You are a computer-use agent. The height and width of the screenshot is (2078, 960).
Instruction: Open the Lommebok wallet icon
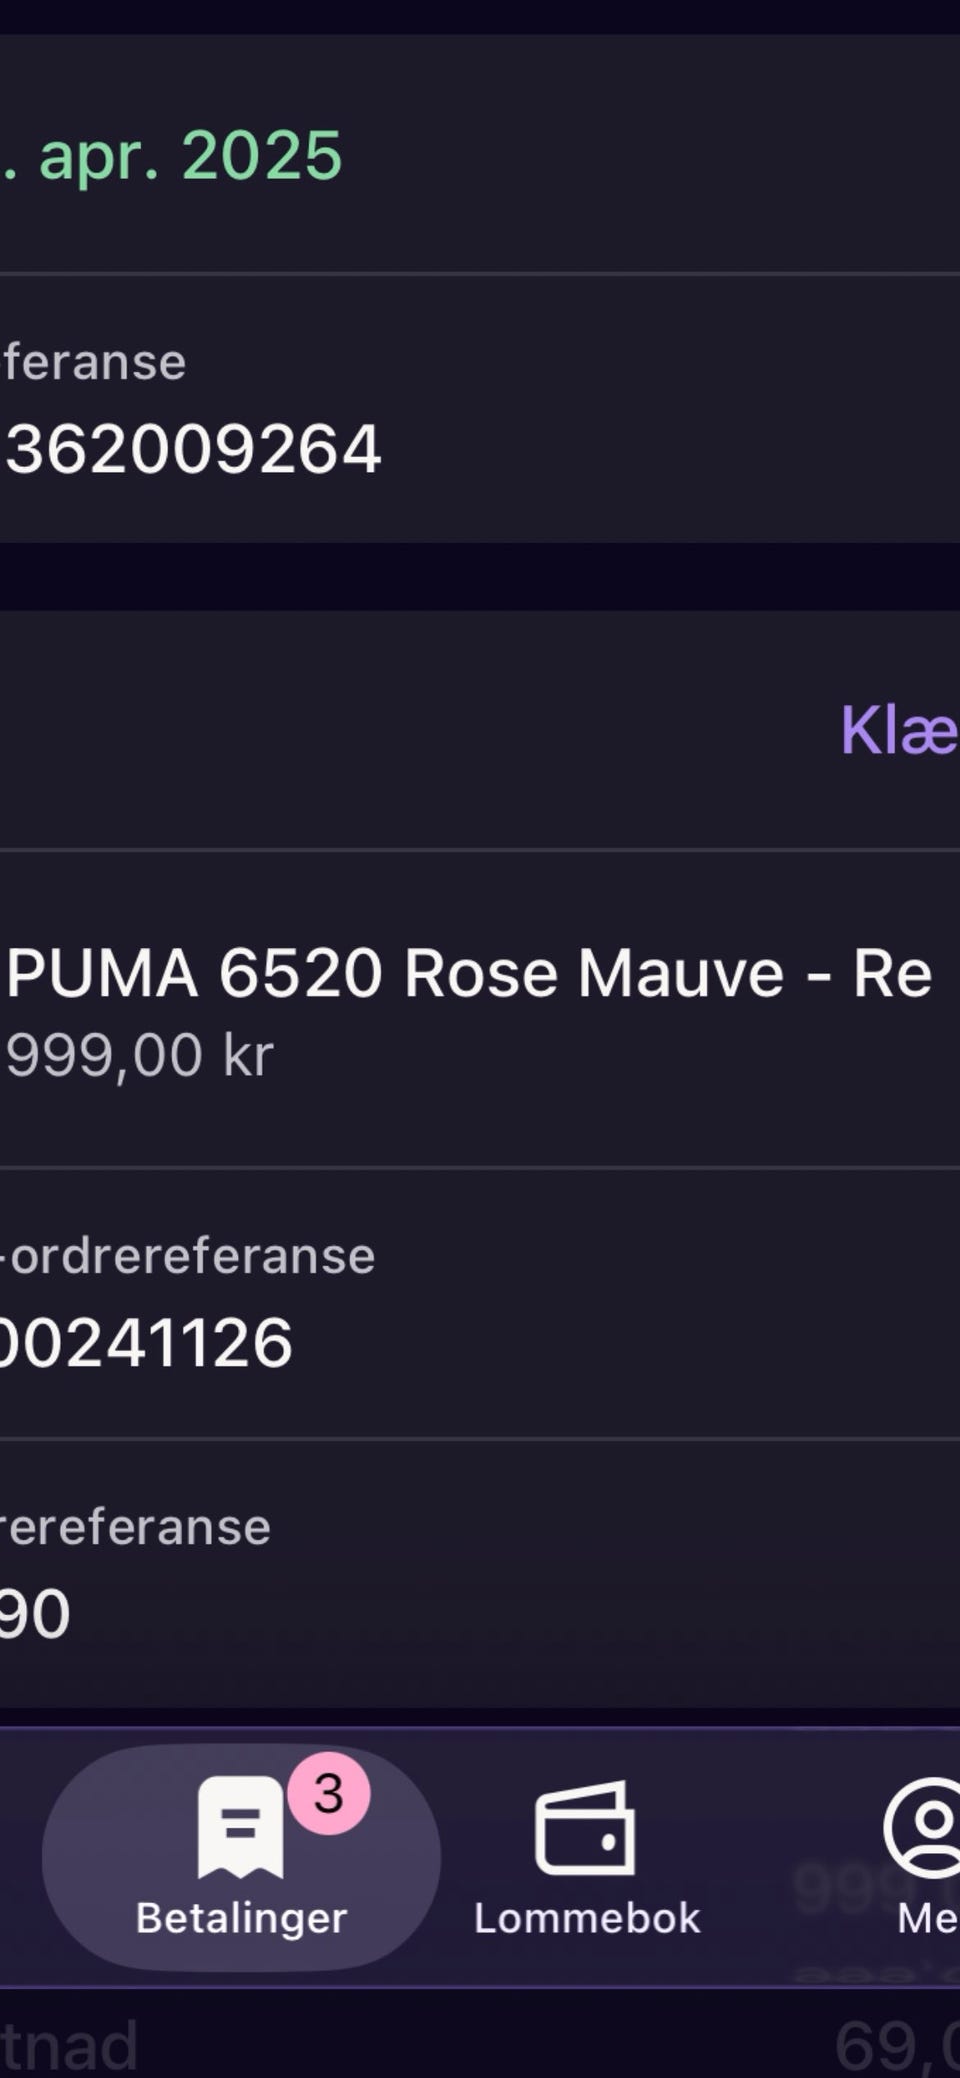[x=585, y=1828]
